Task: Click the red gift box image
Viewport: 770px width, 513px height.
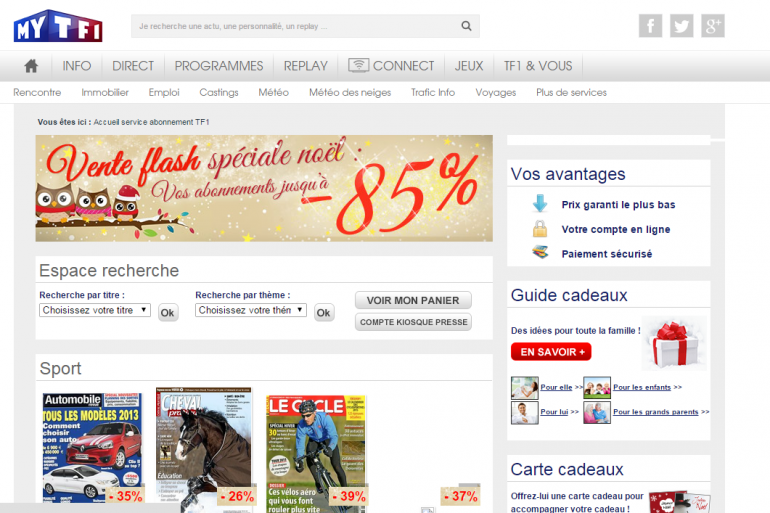Action: coord(674,344)
